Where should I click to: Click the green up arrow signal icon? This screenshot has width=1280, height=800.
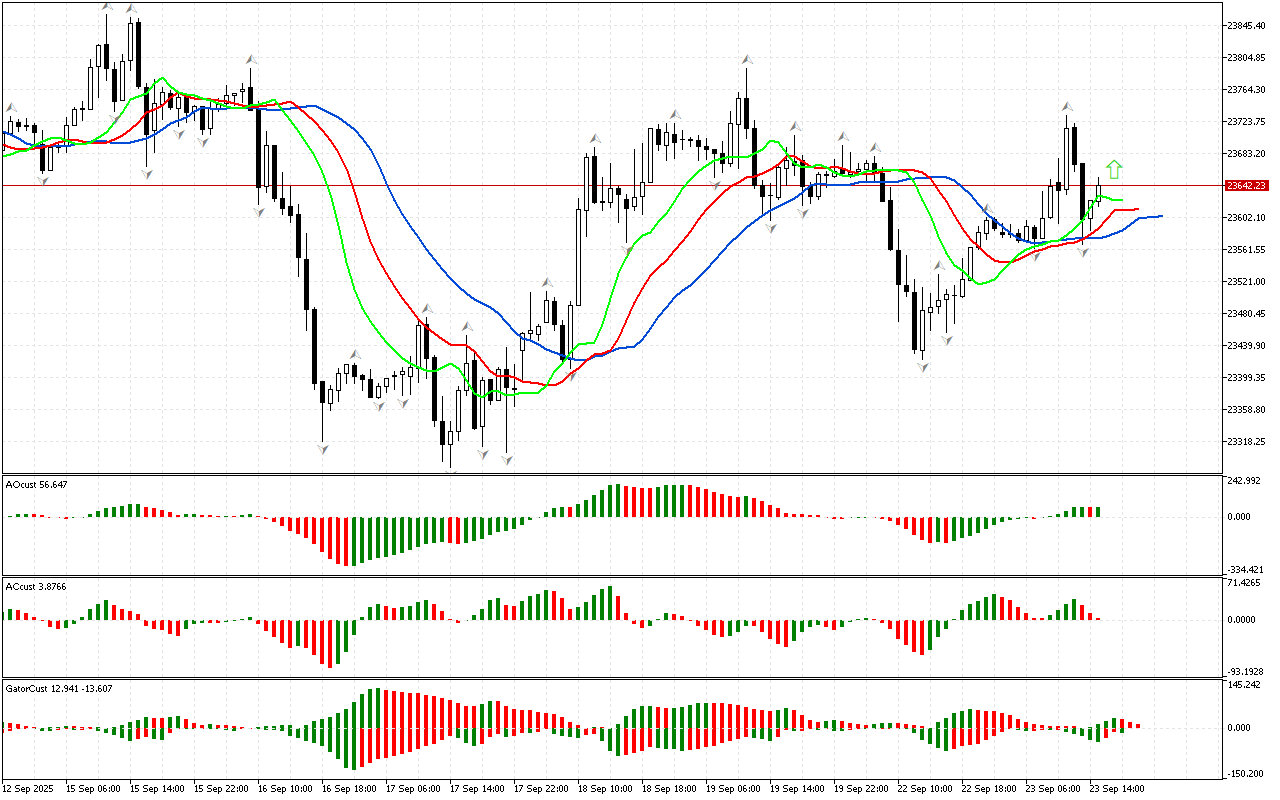1114,169
